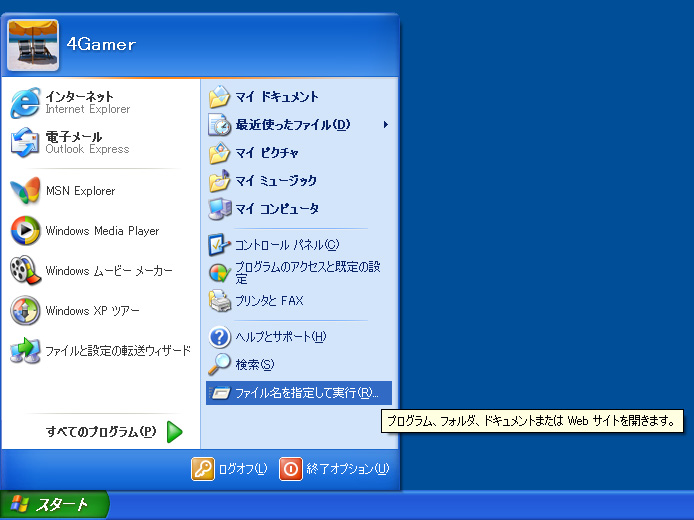Viewport: 694px width, 520px height.
Task: Select the 電子メール menu label
Action: tap(73, 137)
